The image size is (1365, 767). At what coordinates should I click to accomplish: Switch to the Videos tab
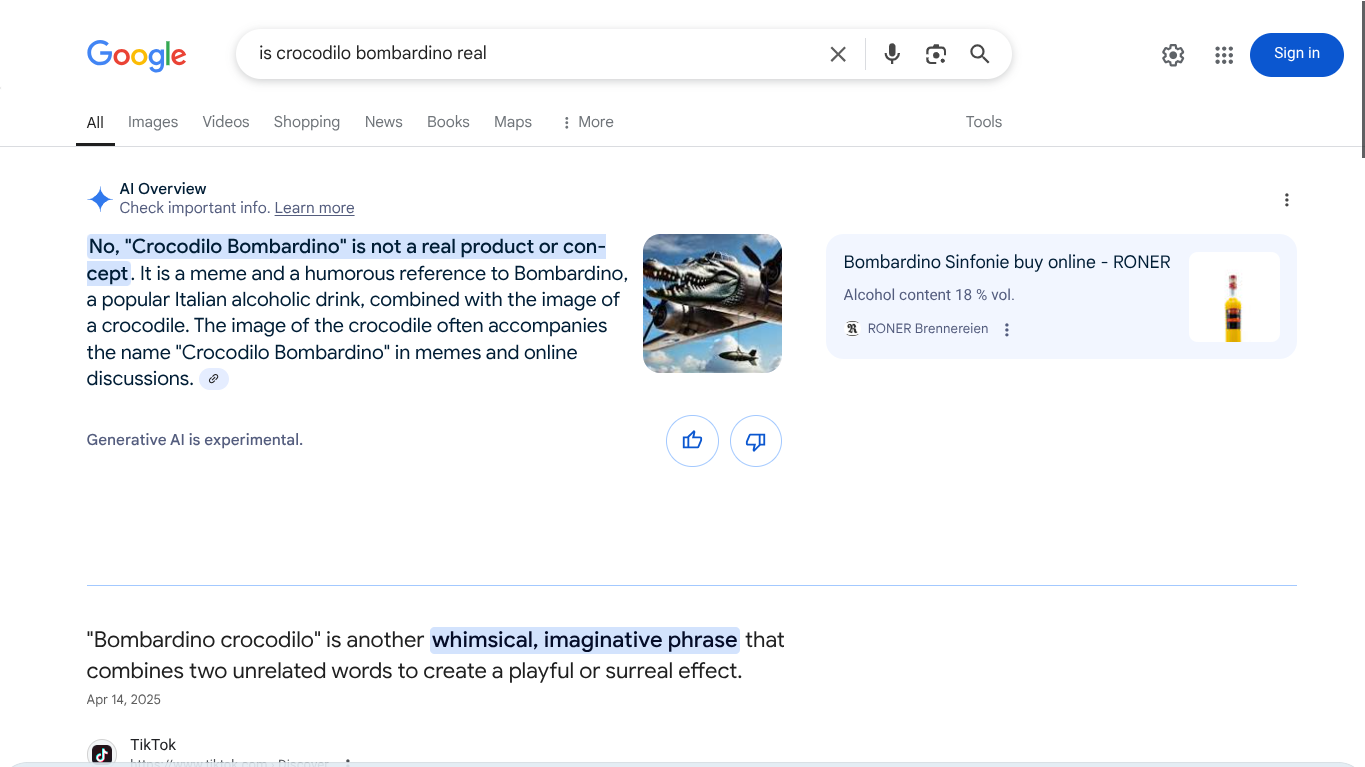tap(226, 122)
